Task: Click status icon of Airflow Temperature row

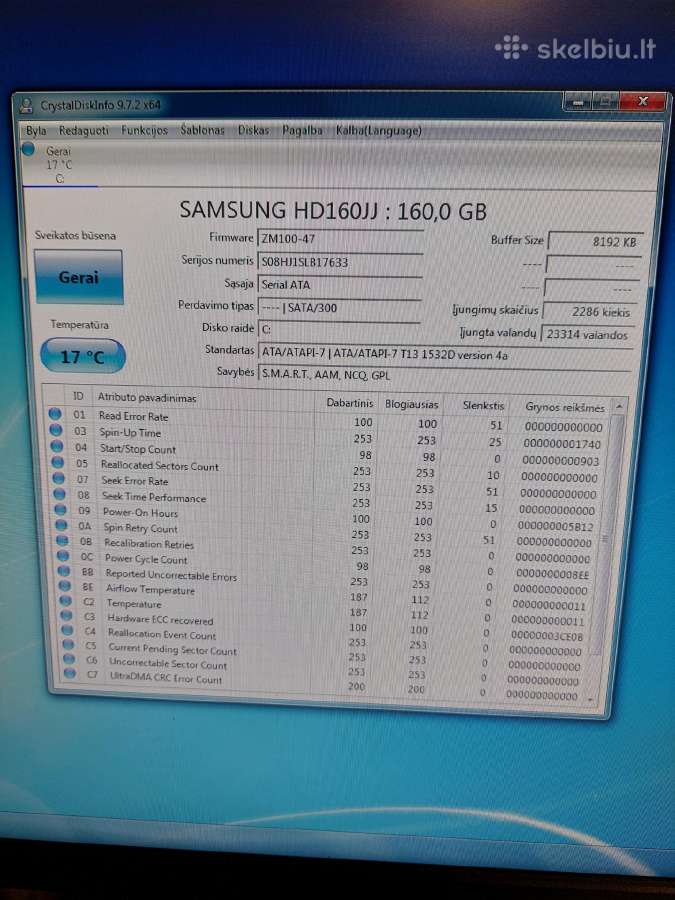Action: (x=64, y=586)
